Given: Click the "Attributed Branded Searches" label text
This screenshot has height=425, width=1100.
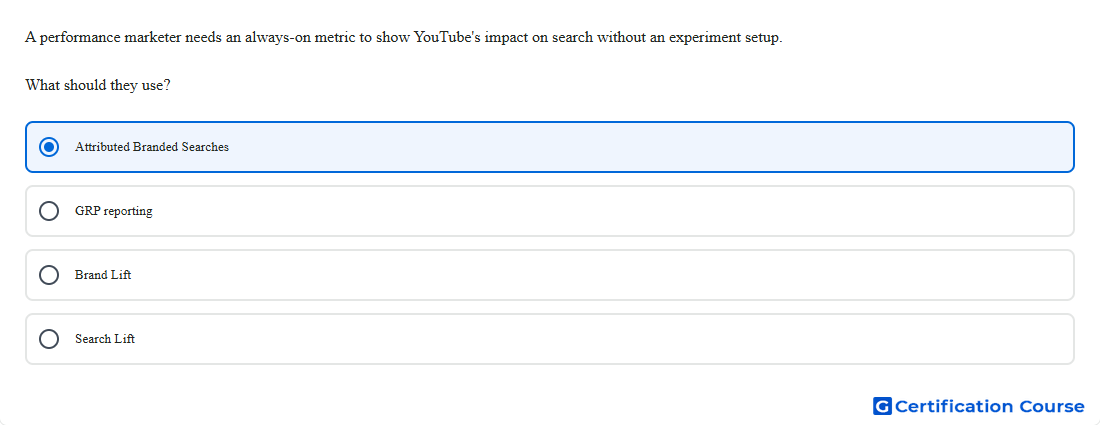Looking at the screenshot, I should tap(152, 147).
